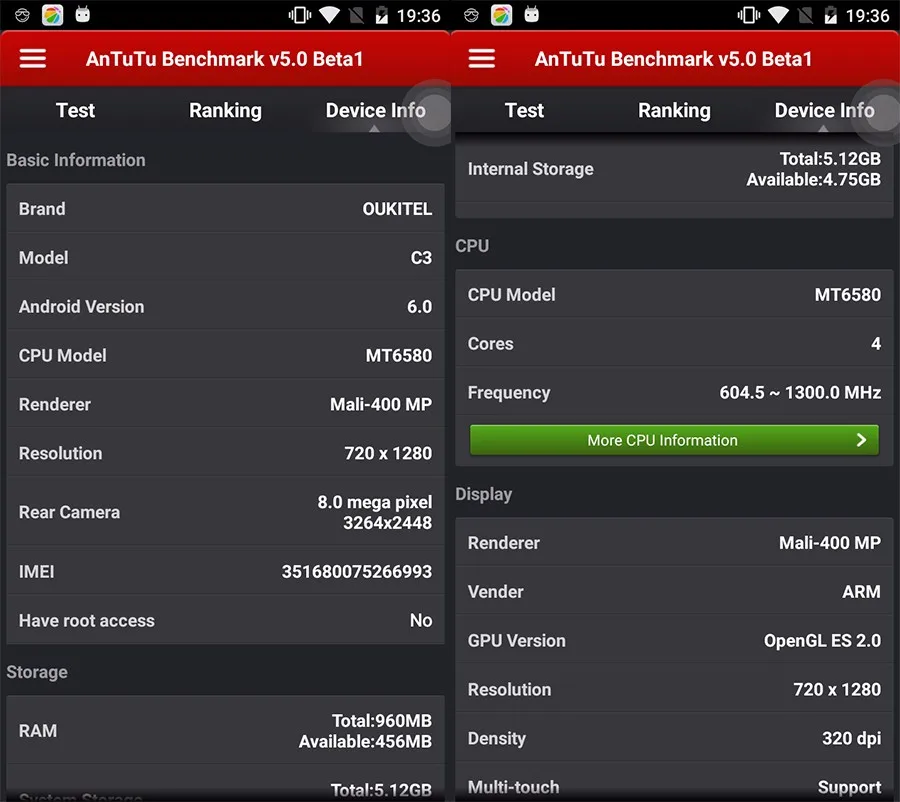This screenshot has width=900, height=802.
Task: Tap the face notification icon in left status bar
Action: coord(22,15)
